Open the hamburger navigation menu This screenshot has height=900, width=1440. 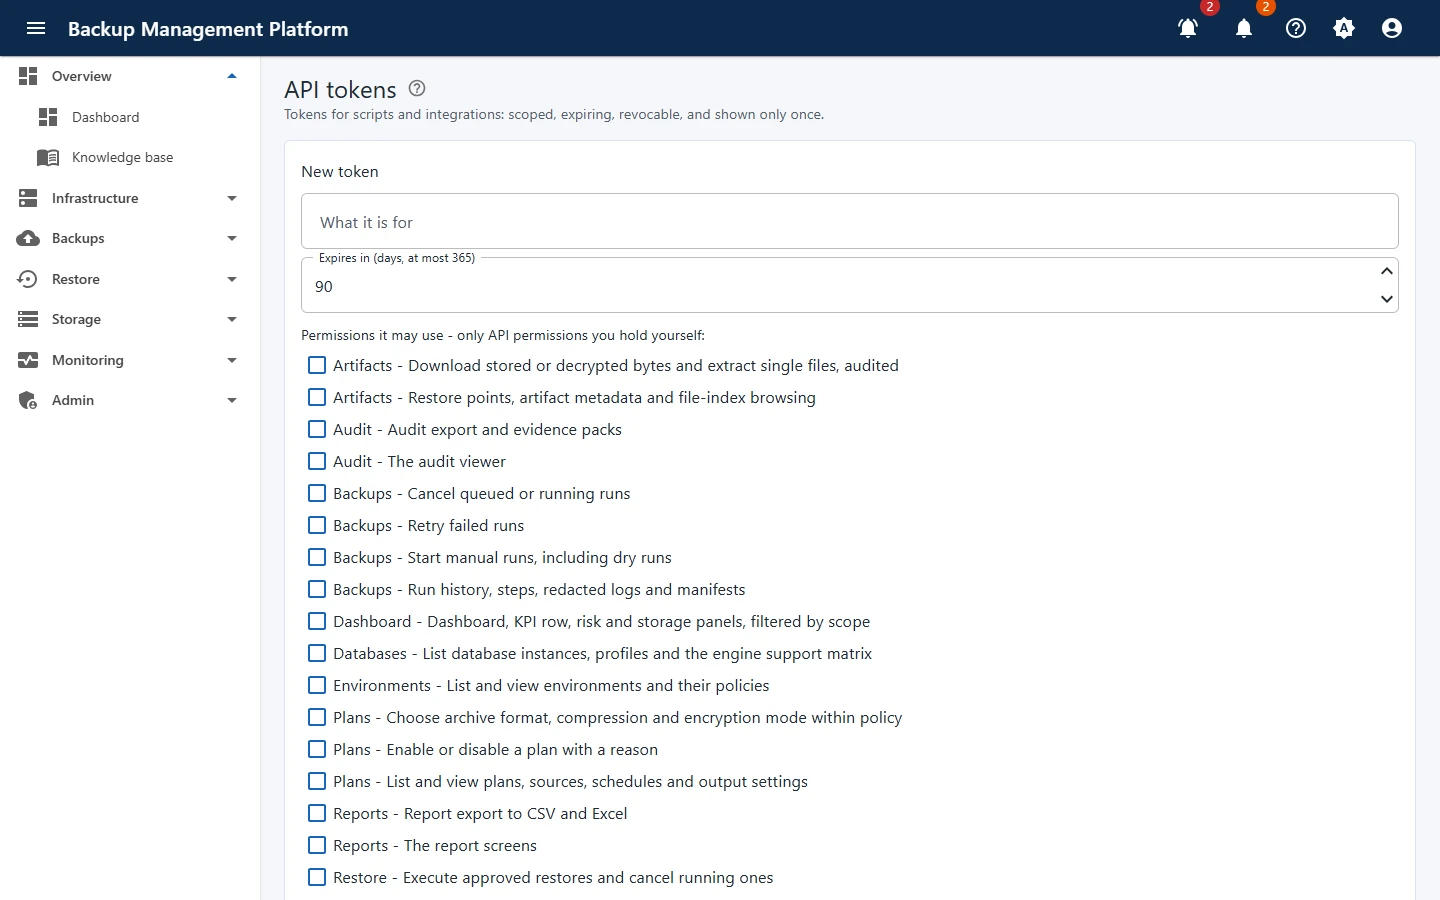(x=36, y=28)
